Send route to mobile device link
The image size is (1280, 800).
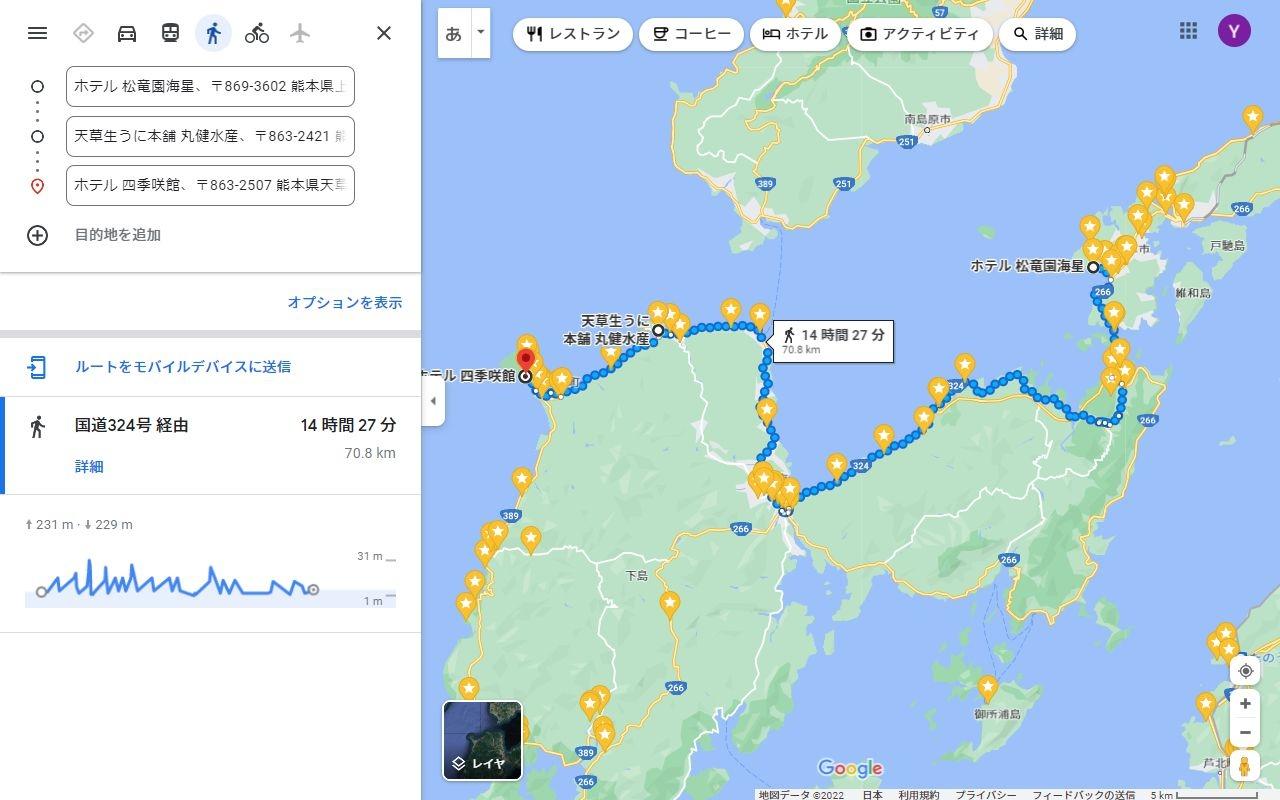point(183,367)
